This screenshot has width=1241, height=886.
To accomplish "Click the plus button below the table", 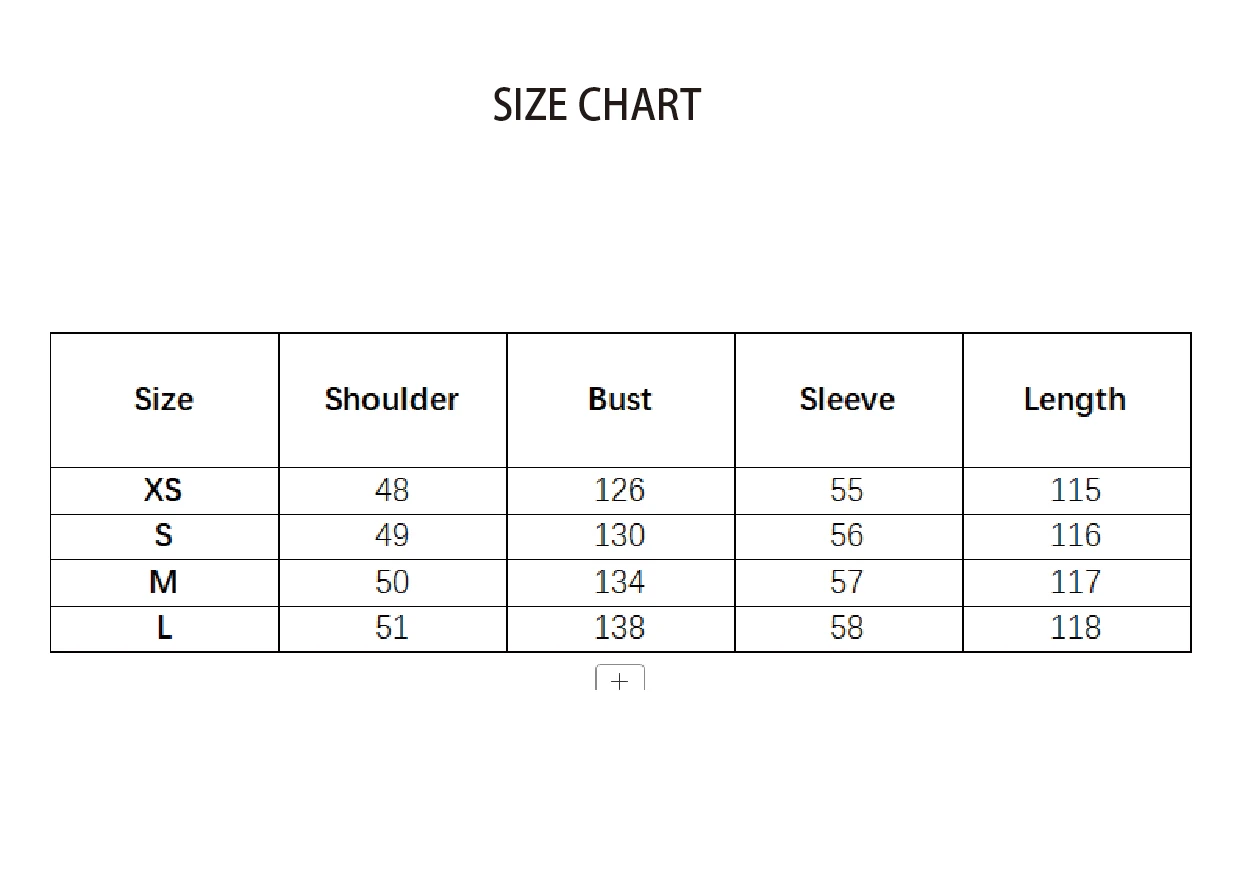I will click(620, 679).
